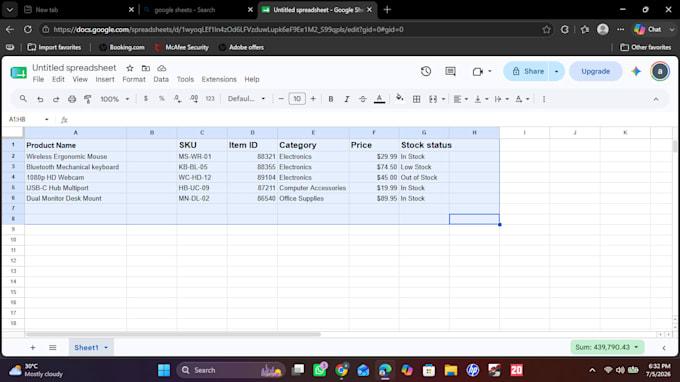
Task: Show side panel with bottom-right chevron
Action: click(664, 348)
